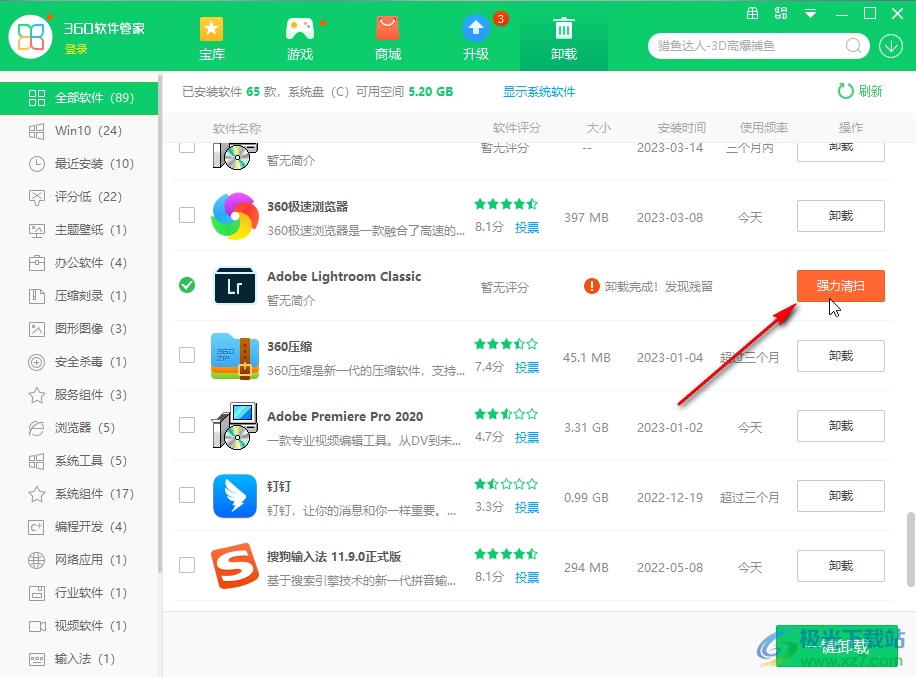916x677 pixels.
Task: Check the 360压缩 checkbox
Action: click(187, 355)
